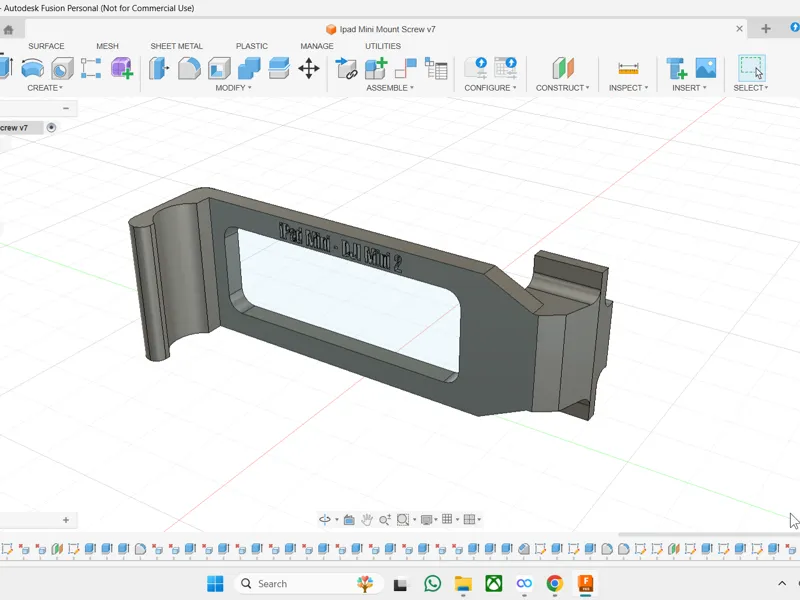Click the Insert Canvas image icon
This screenshot has height=600, width=800.
706,68
